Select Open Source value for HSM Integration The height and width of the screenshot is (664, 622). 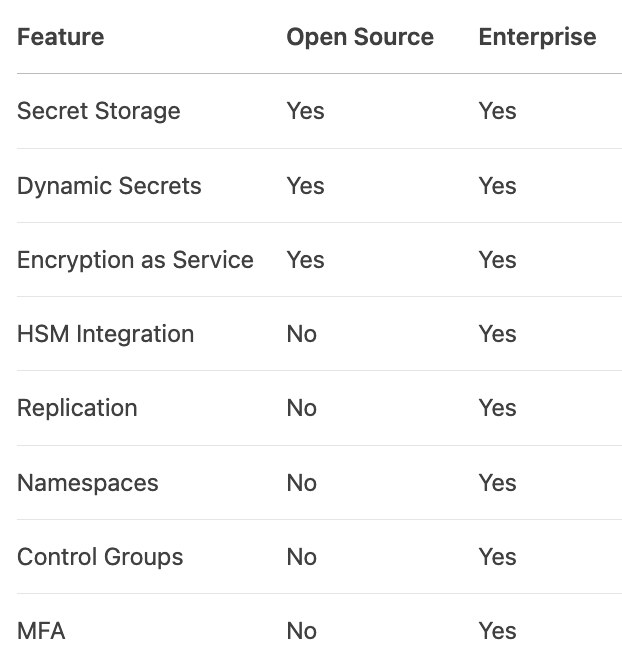pyautogui.click(x=301, y=334)
